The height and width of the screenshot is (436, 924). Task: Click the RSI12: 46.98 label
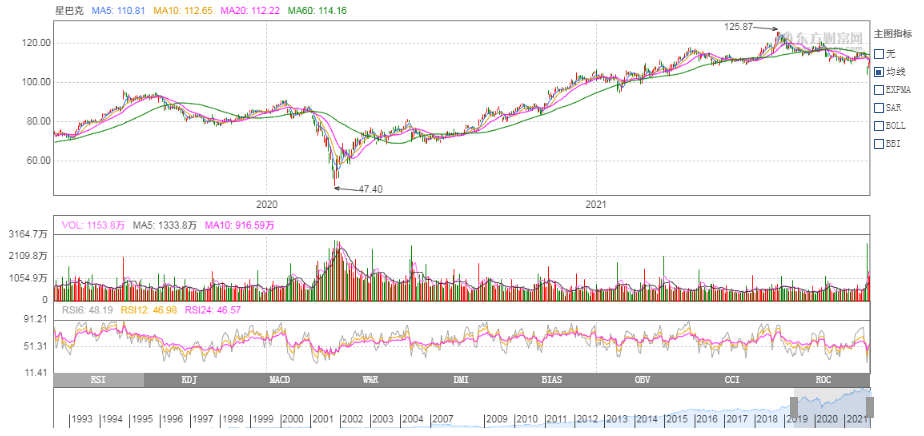click(x=151, y=310)
